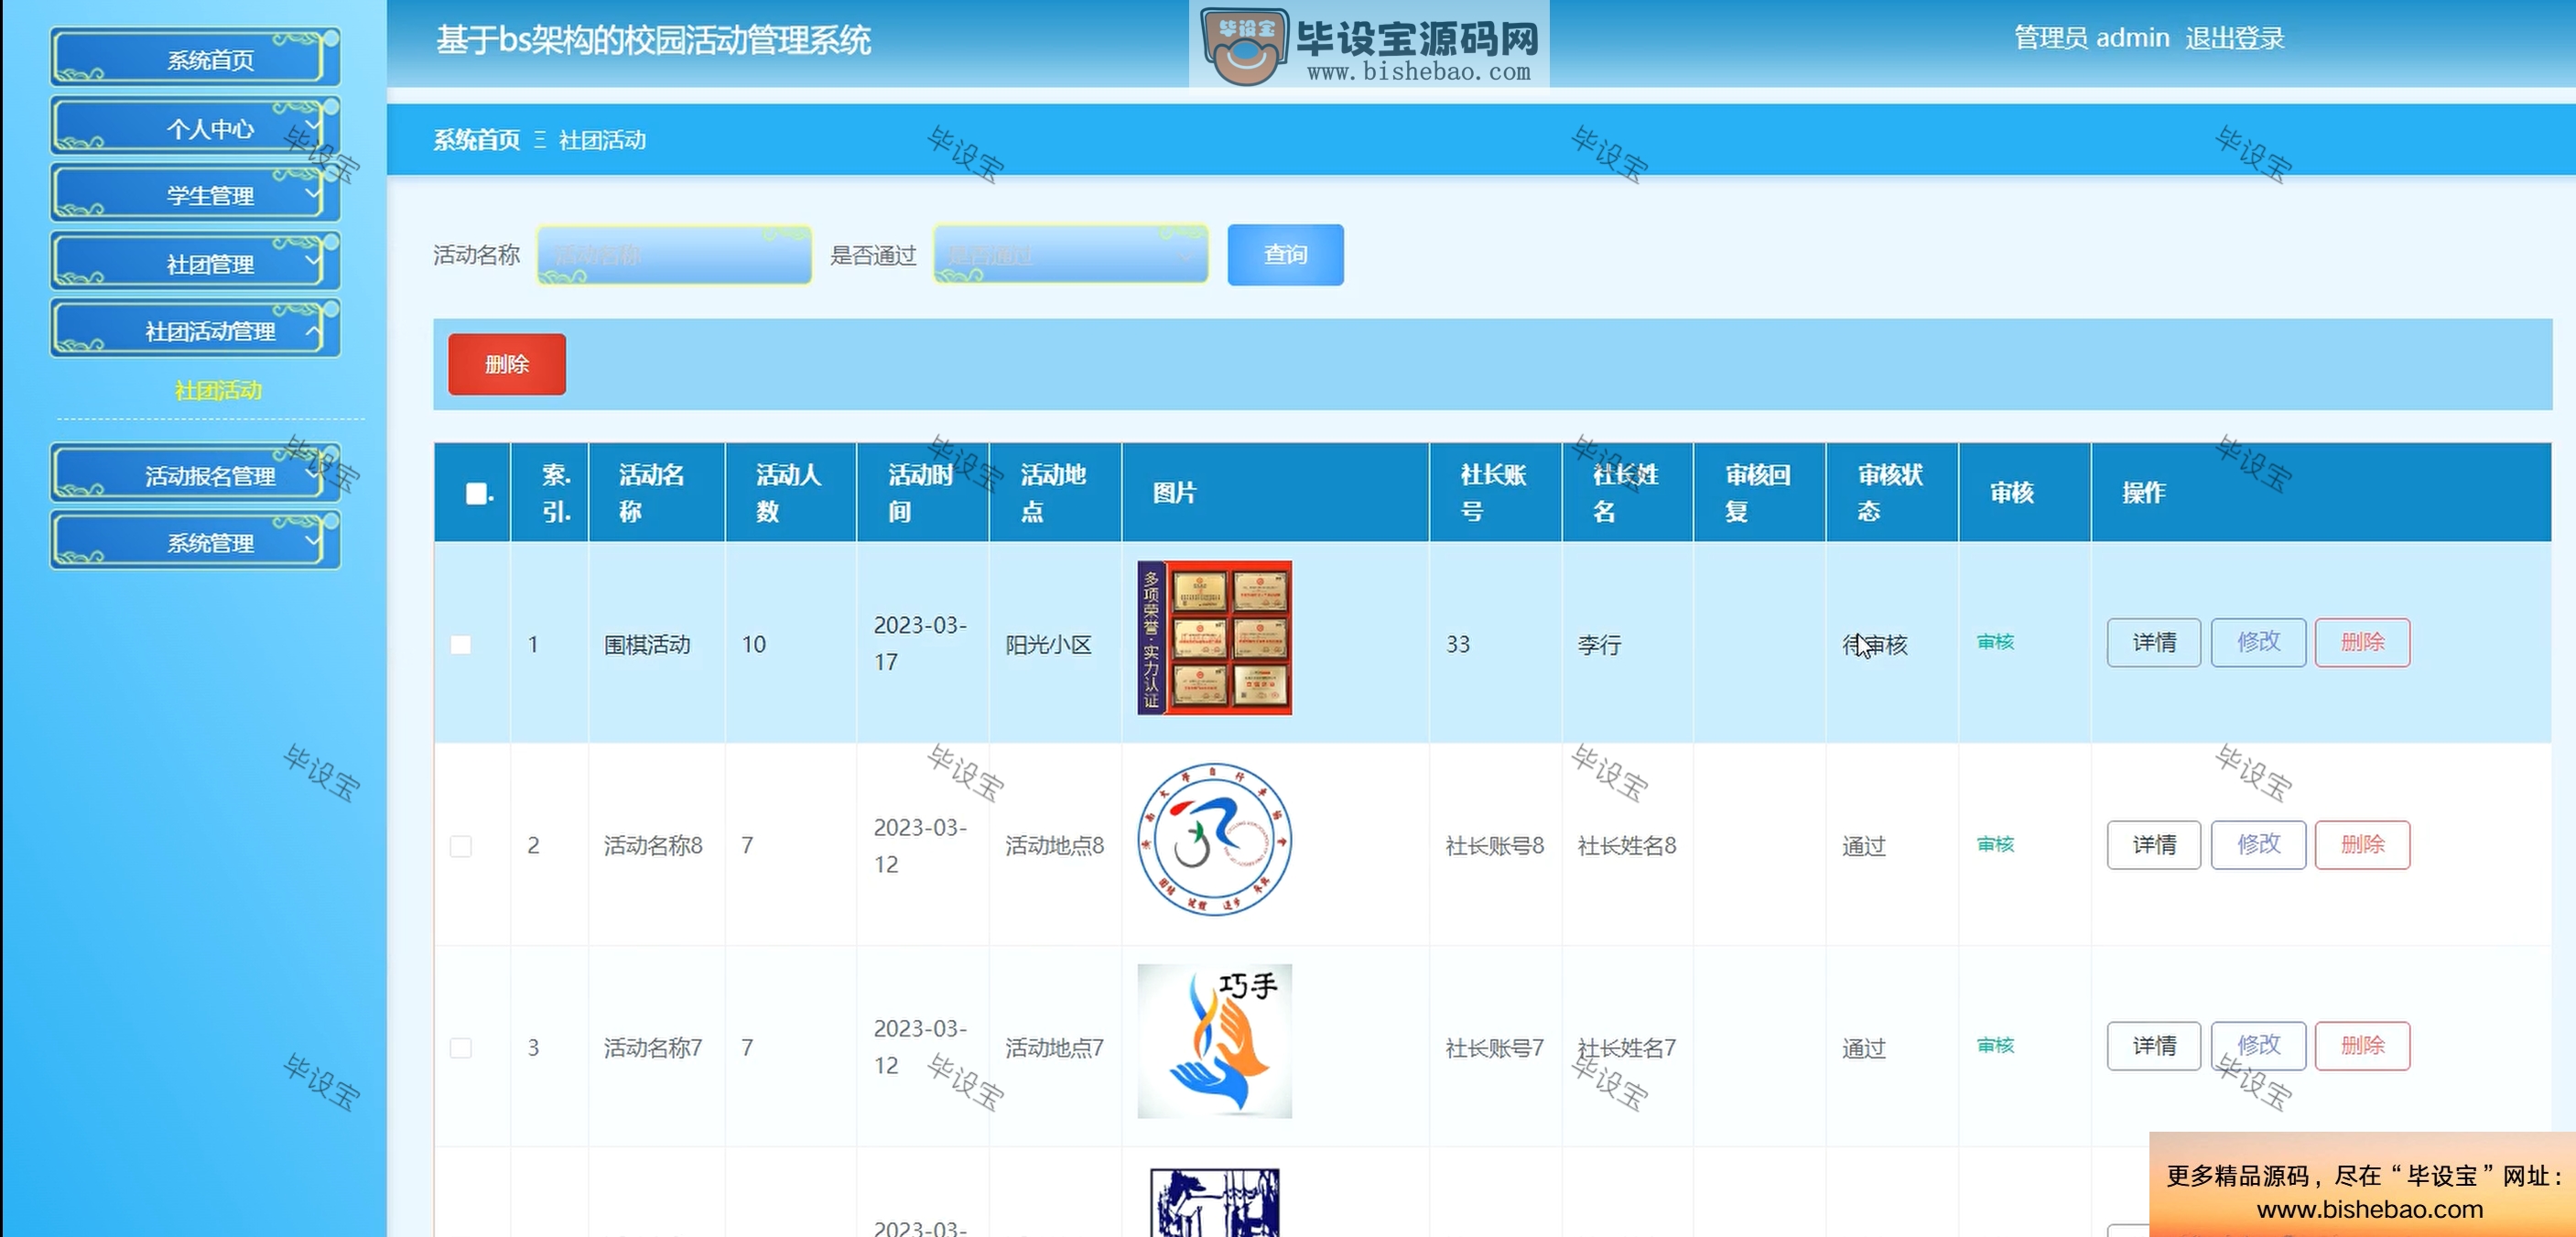Open 详情 for 活动名称7 row
2576x1237 pixels.
(x=2154, y=1046)
